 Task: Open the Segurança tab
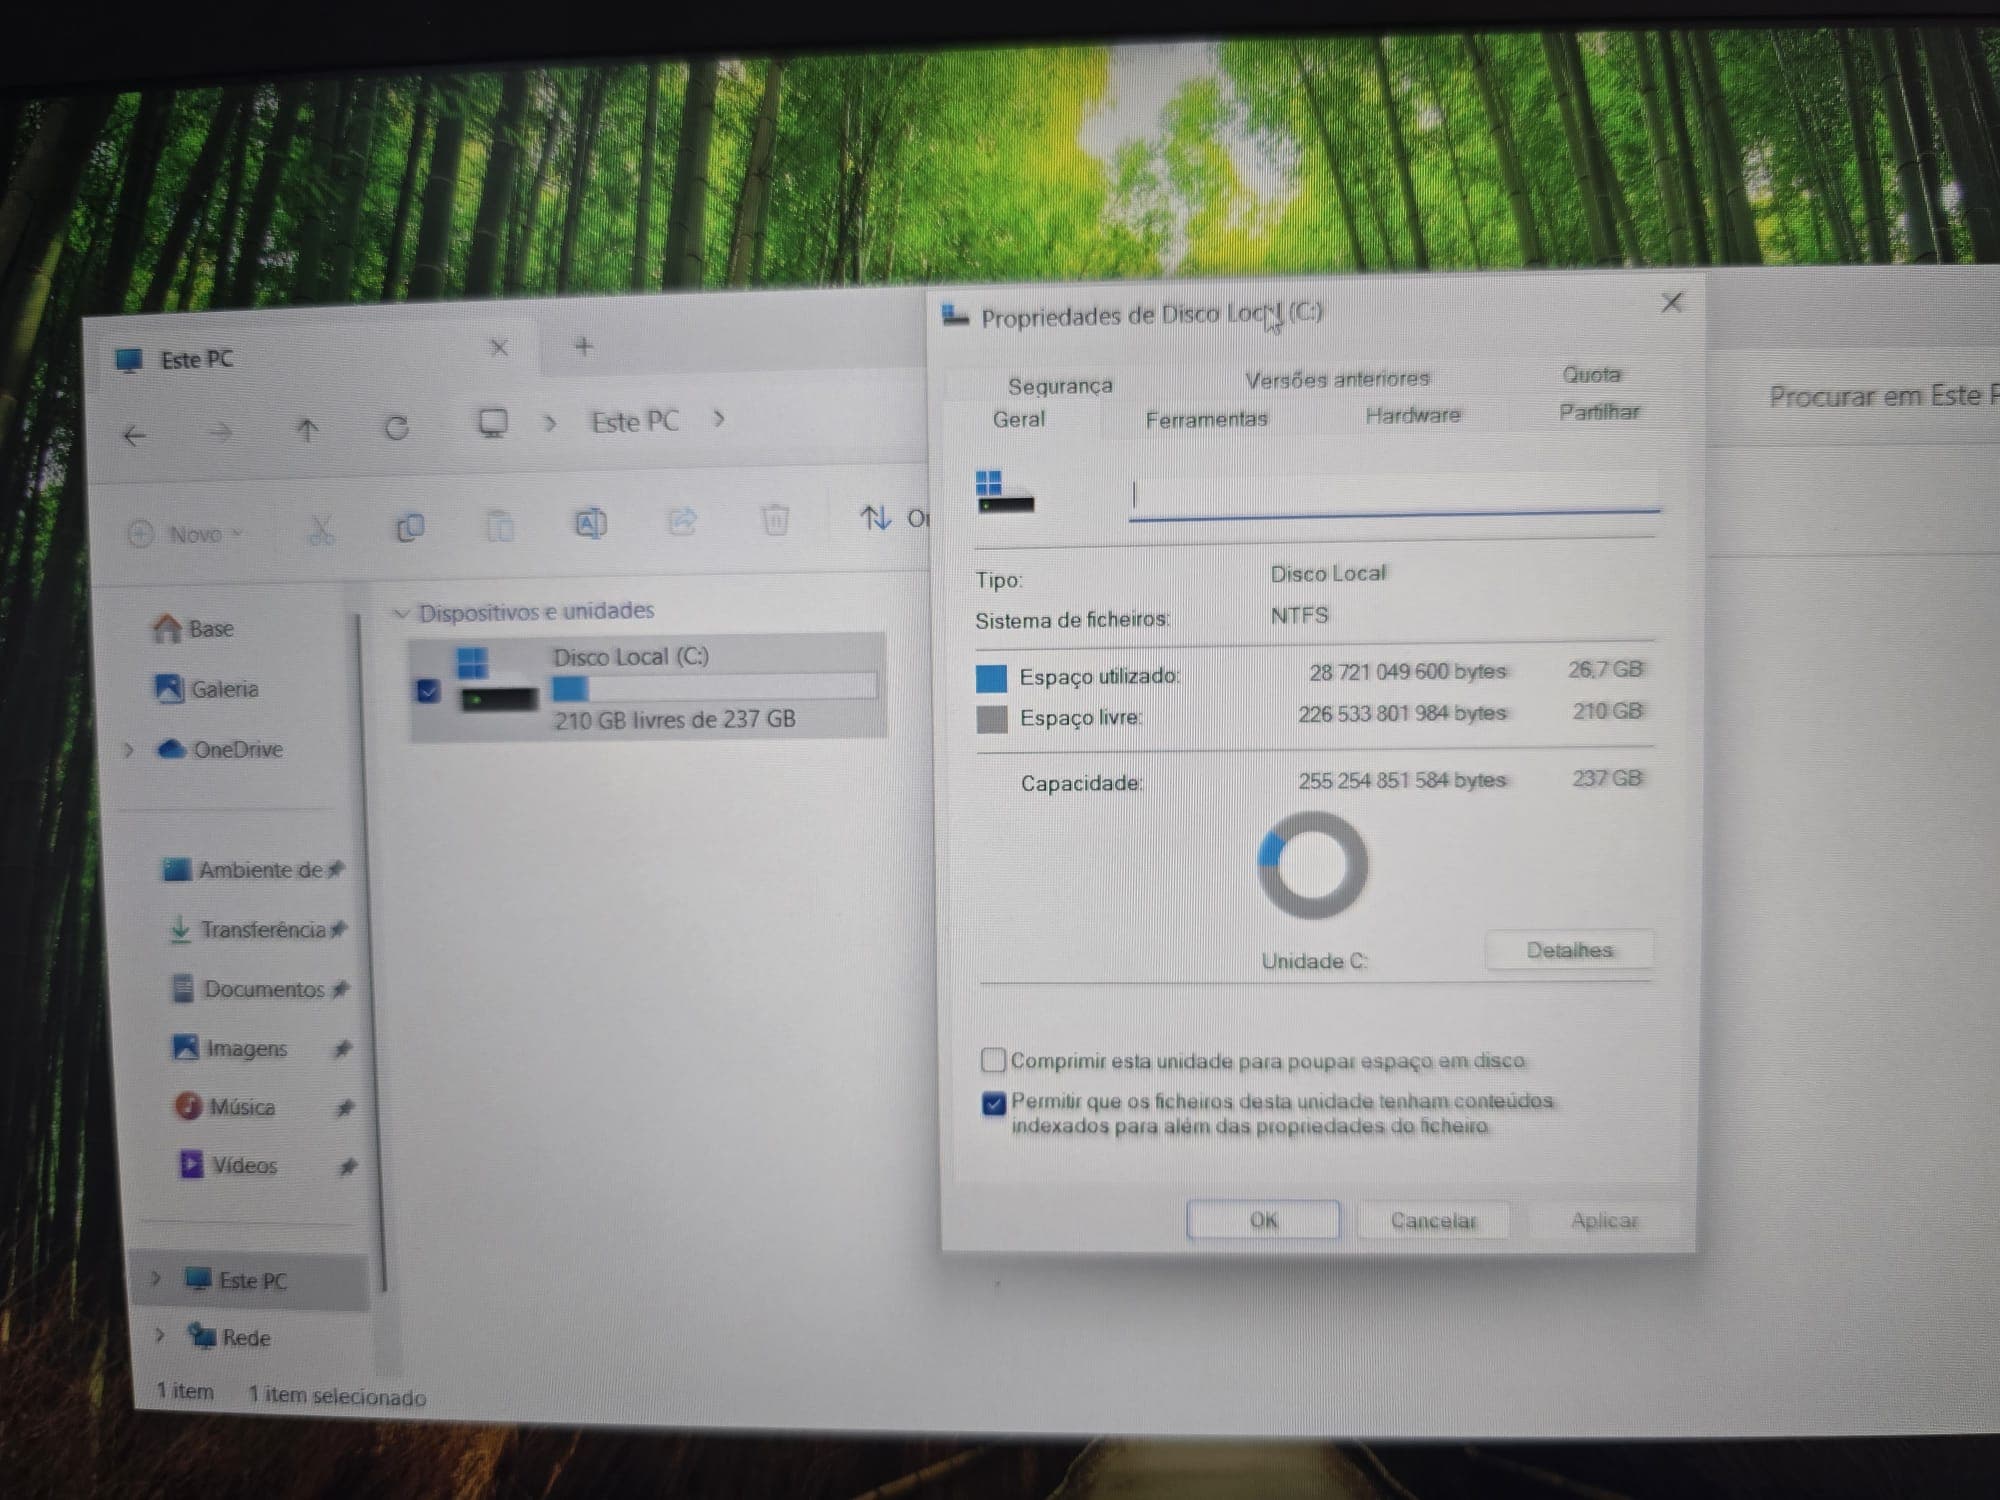1060,386
